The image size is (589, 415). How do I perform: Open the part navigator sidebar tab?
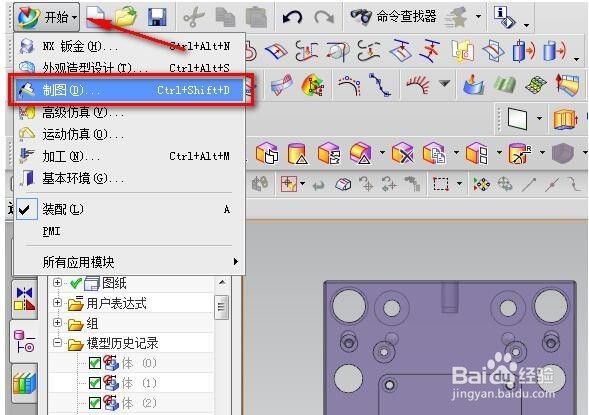click(25, 341)
